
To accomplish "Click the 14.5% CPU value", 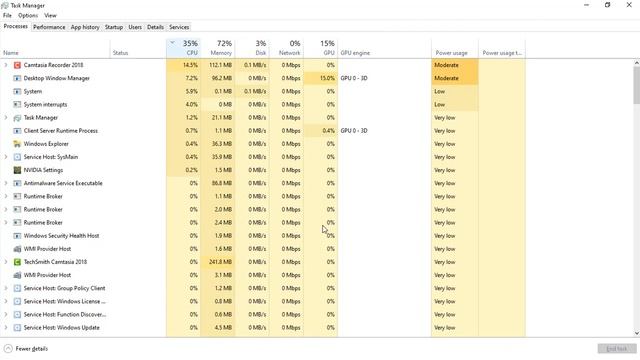I will click(190, 65).
